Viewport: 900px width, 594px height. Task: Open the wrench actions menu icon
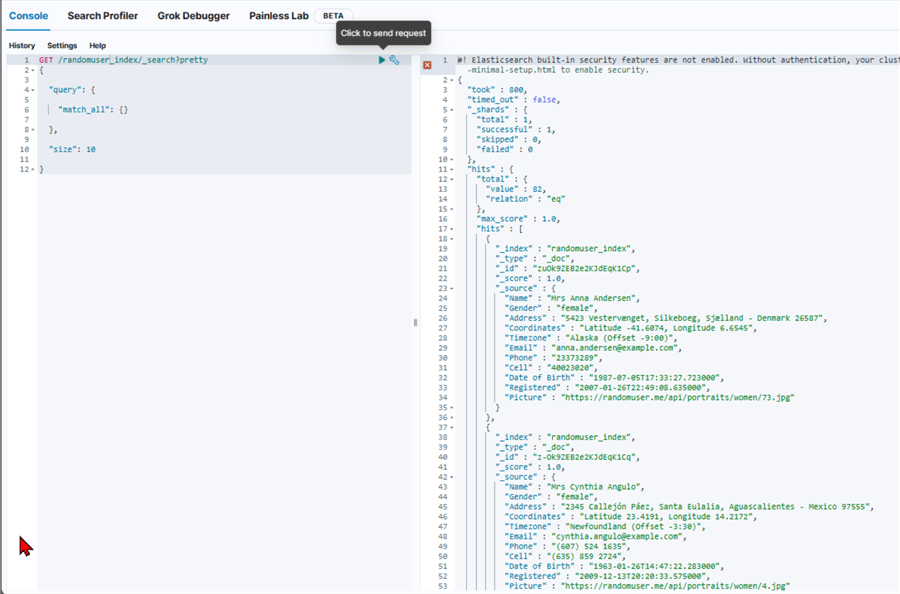(x=395, y=60)
